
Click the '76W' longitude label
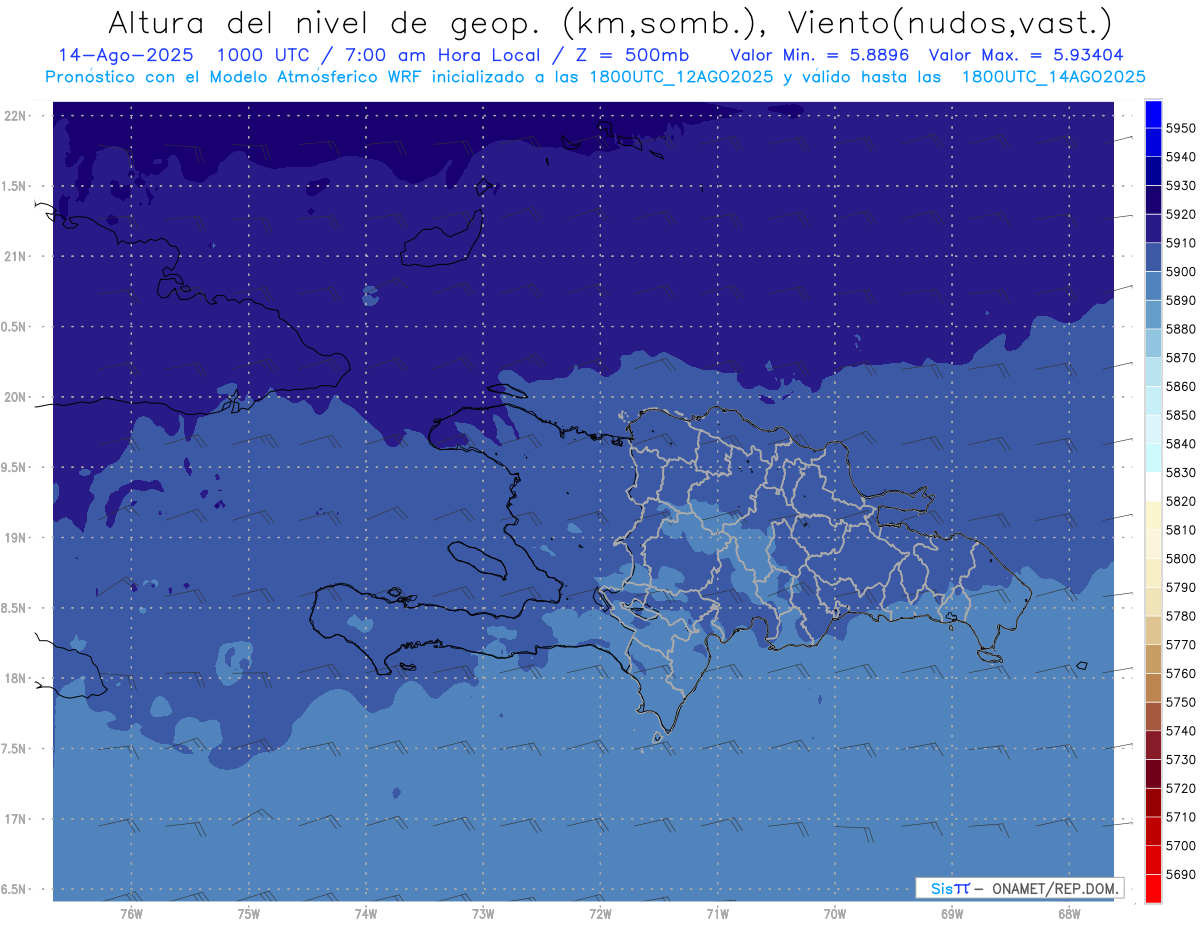tap(131, 913)
